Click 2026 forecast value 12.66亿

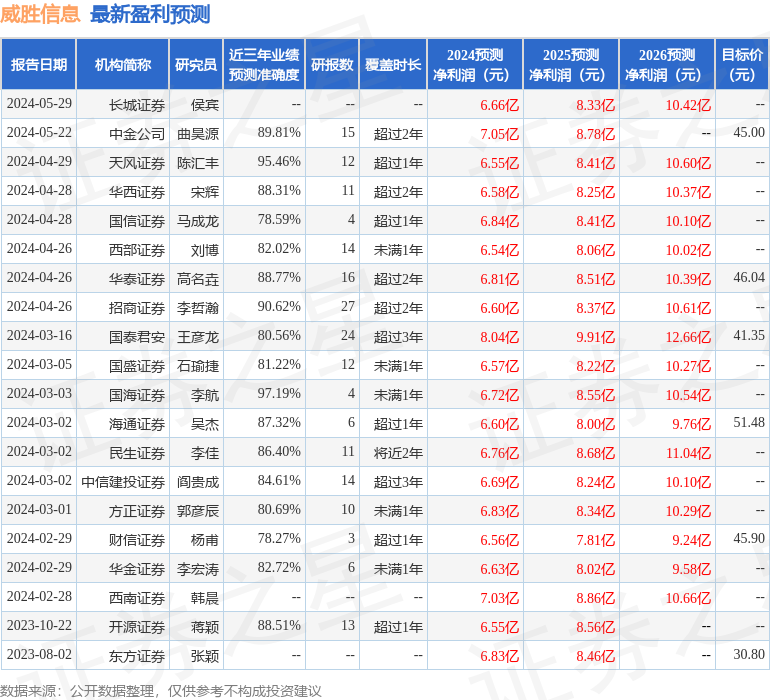click(x=688, y=337)
